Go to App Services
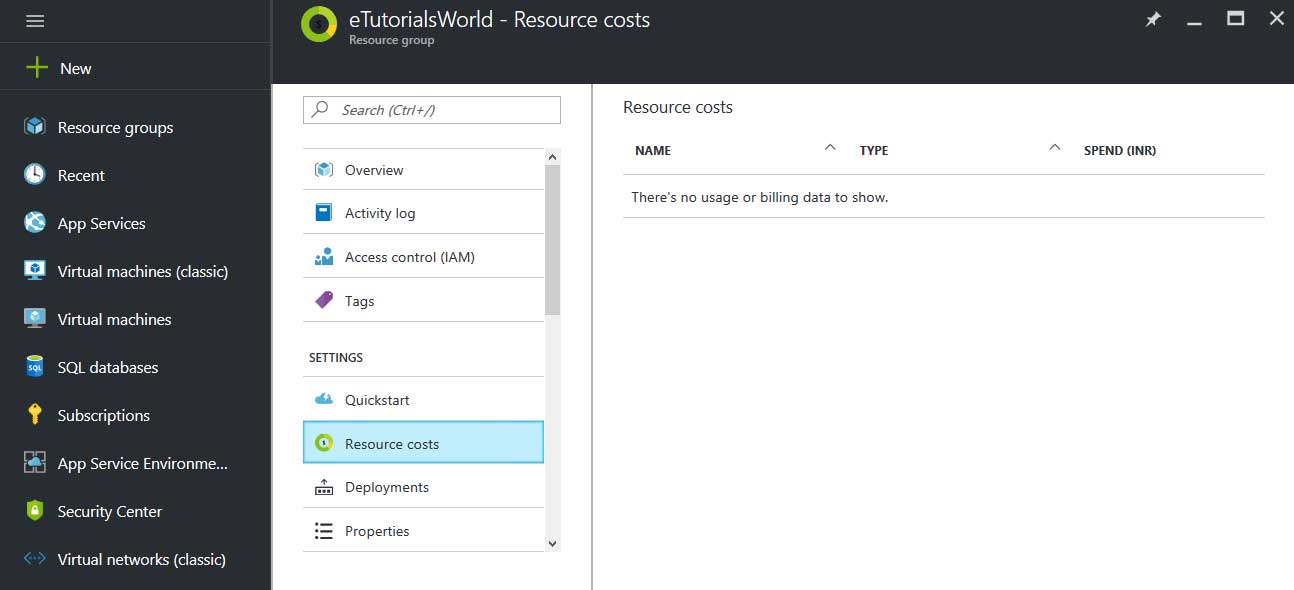1294x590 pixels. 102,223
